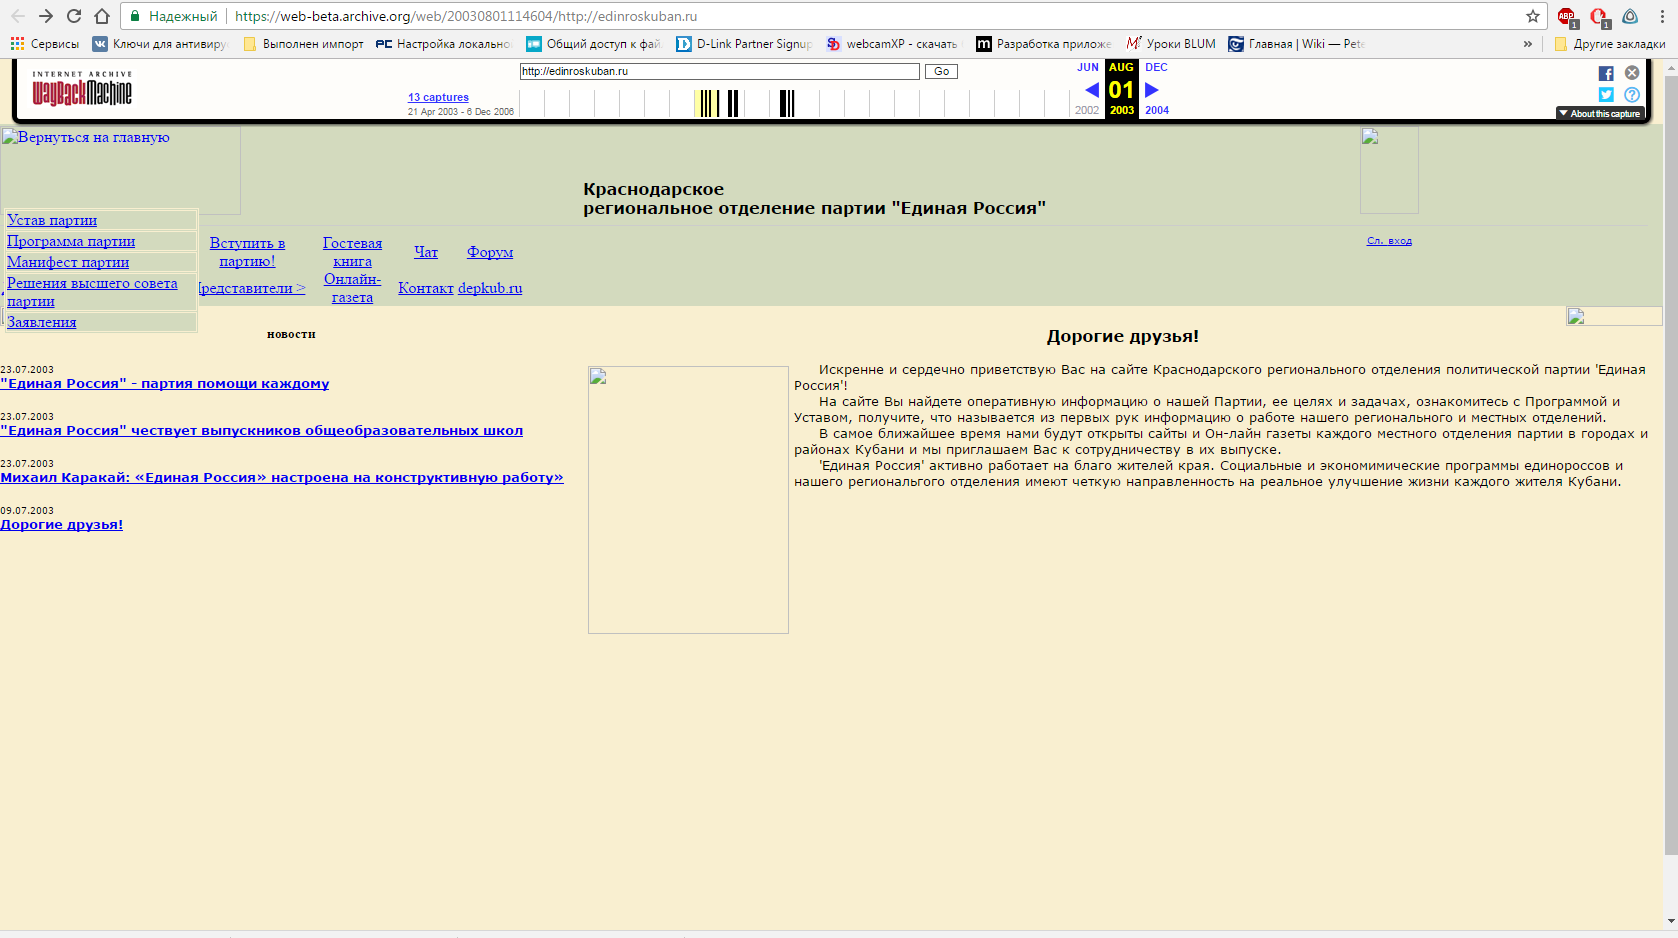Screen dimensions: 1678x938
Task: Open Решения высшего совета партии item
Action: pyautogui.click(x=92, y=292)
